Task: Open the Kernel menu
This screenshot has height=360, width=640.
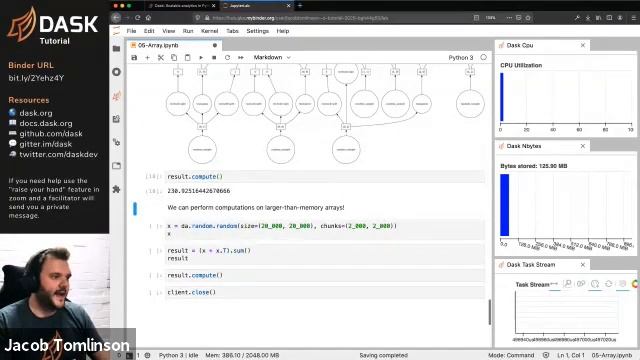Action: [210, 31]
